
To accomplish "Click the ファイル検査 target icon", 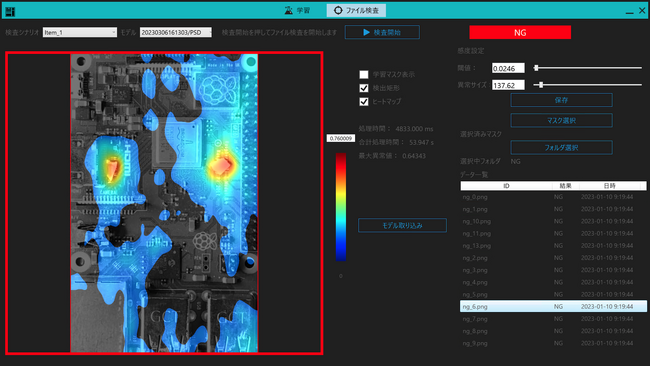I will pos(338,10).
